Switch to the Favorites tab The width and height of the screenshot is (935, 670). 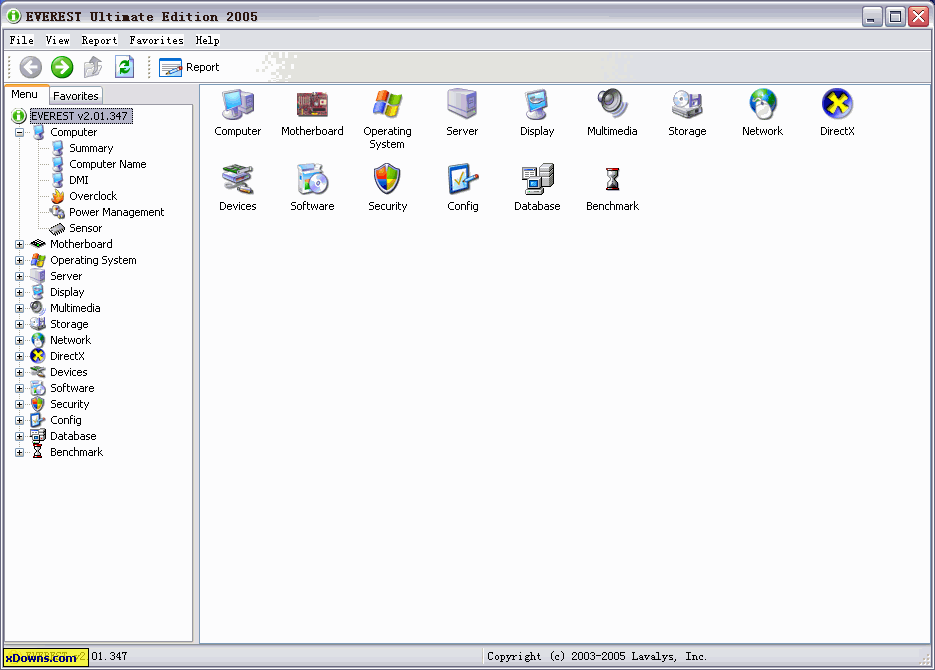pyautogui.click(x=76, y=96)
